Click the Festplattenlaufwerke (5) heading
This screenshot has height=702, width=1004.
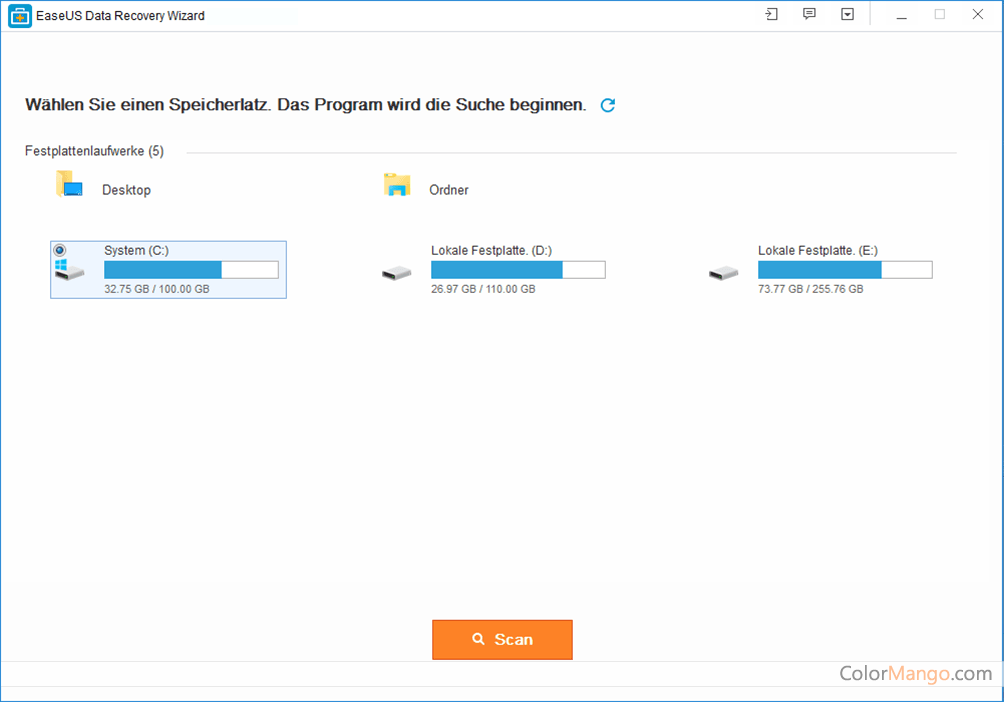(x=94, y=151)
